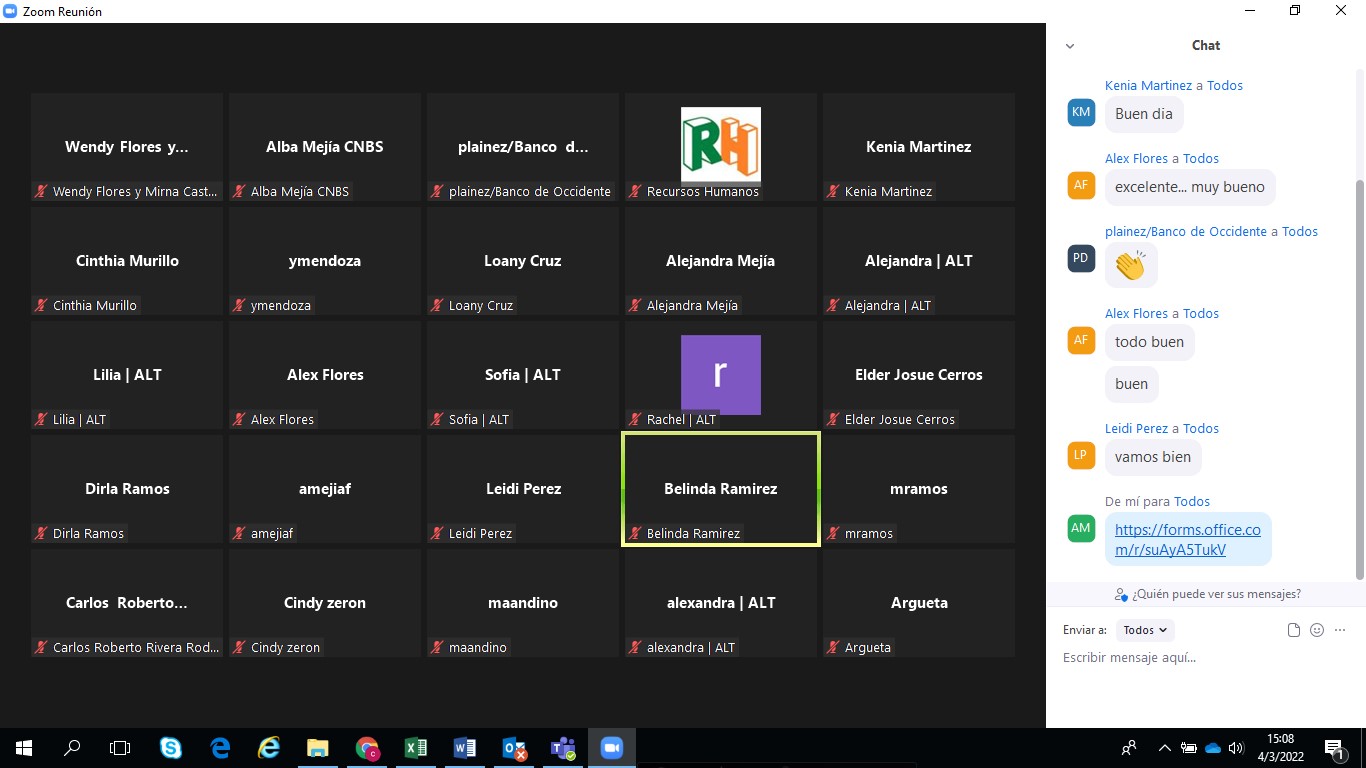Click the Recursos Humanos RH logo avatar

coord(720,144)
